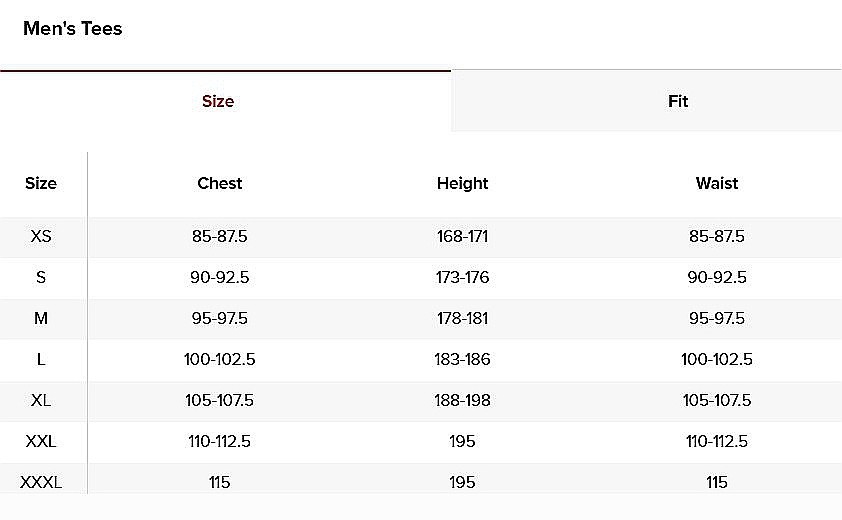842x520 pixels.
Task: Click the Men's Tees heading
Action: click(72, 29)
